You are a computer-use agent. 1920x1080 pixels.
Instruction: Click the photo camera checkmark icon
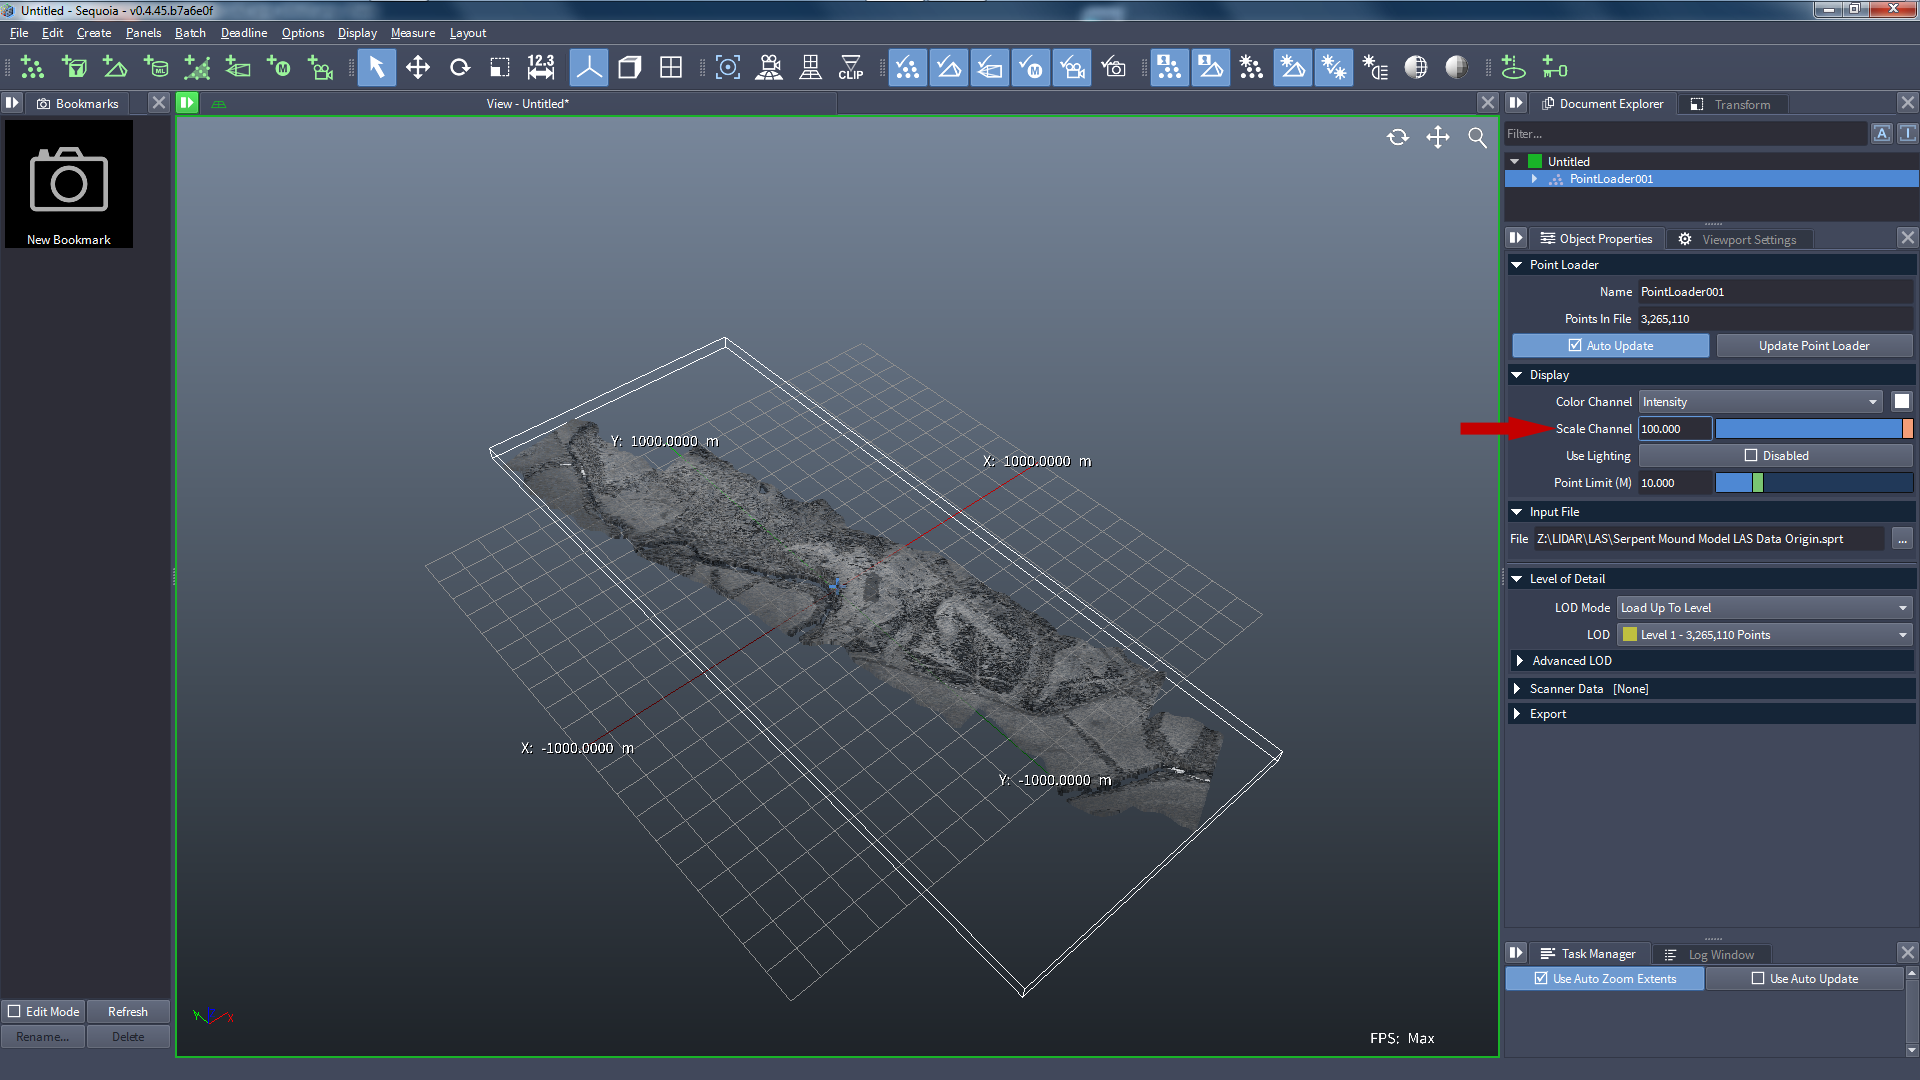(x=1113, y=68)
